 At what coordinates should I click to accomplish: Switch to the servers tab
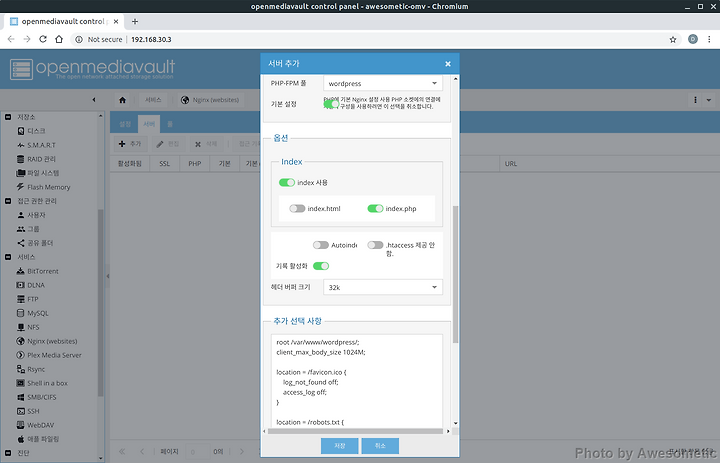coord(149,124)
